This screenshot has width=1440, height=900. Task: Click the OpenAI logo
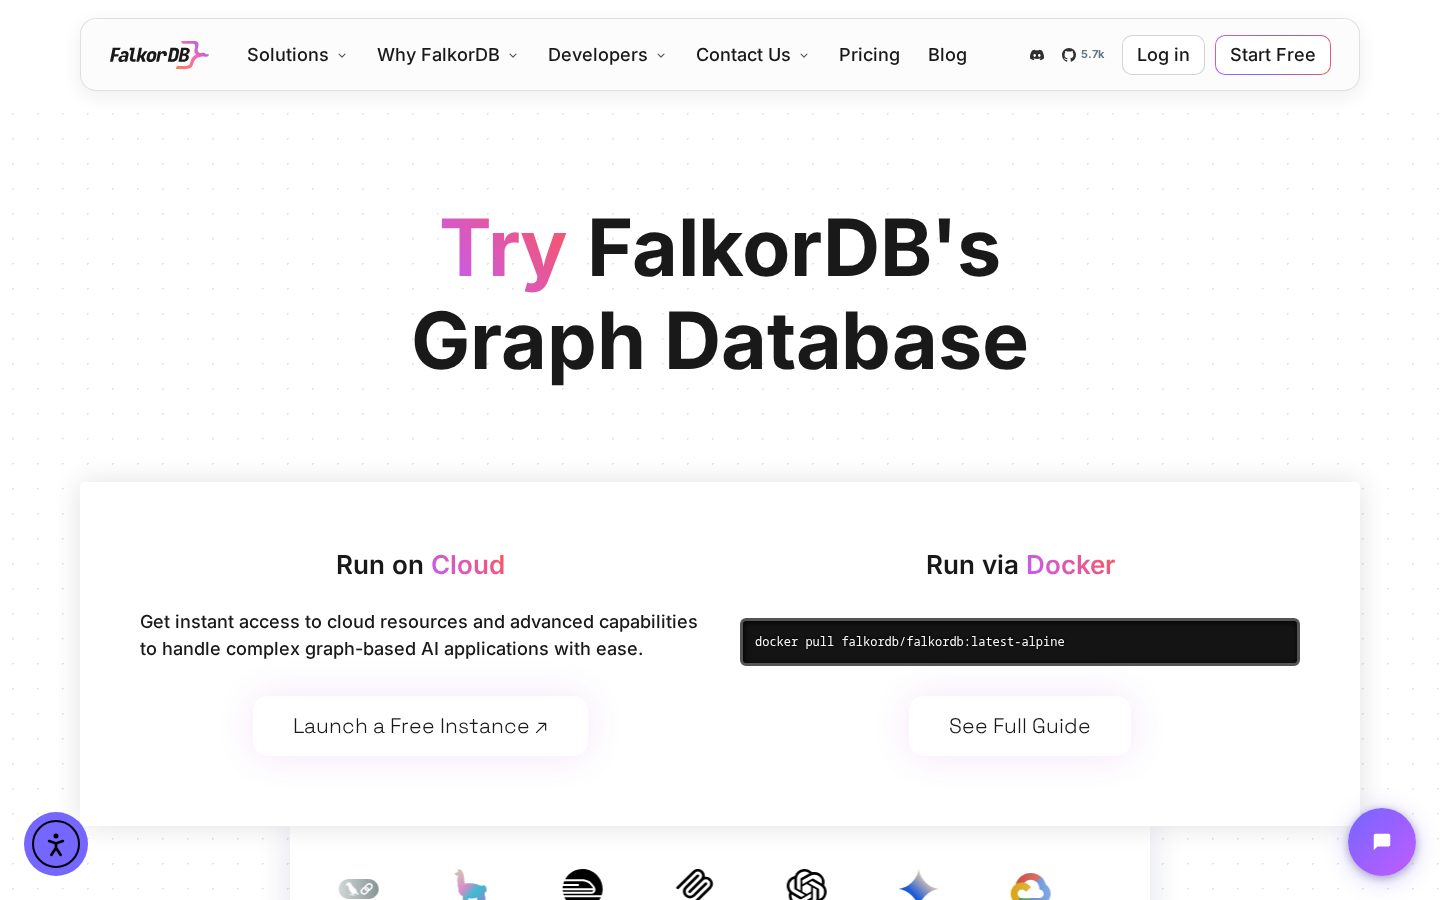(x=806, y=886)
